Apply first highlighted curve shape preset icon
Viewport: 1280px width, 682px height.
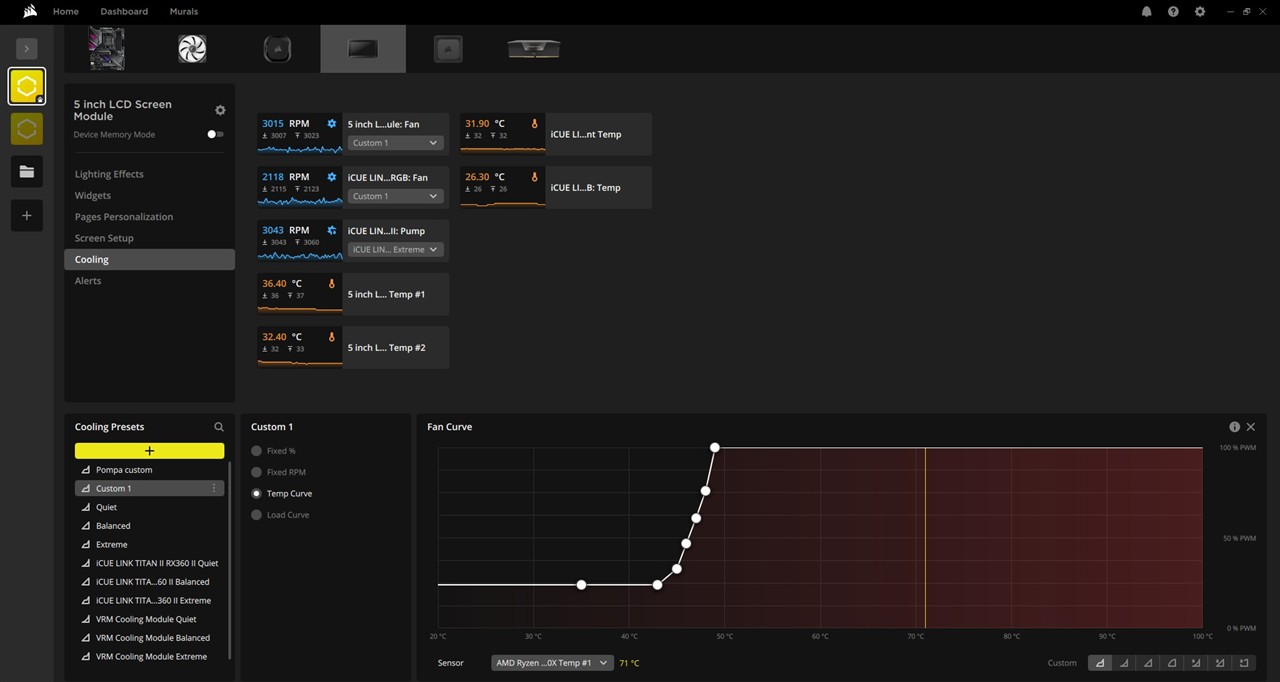pyautogui.click(x=1100, y=663)
